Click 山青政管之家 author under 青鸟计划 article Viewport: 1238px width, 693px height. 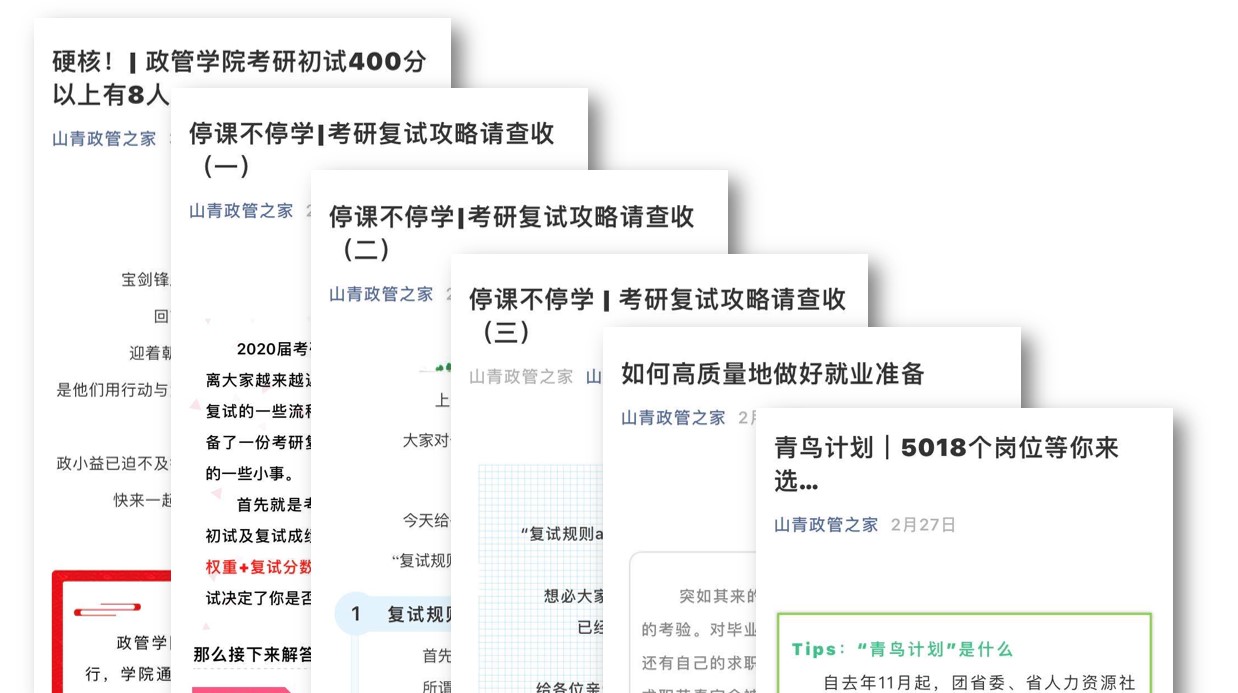tap(826, 525)
